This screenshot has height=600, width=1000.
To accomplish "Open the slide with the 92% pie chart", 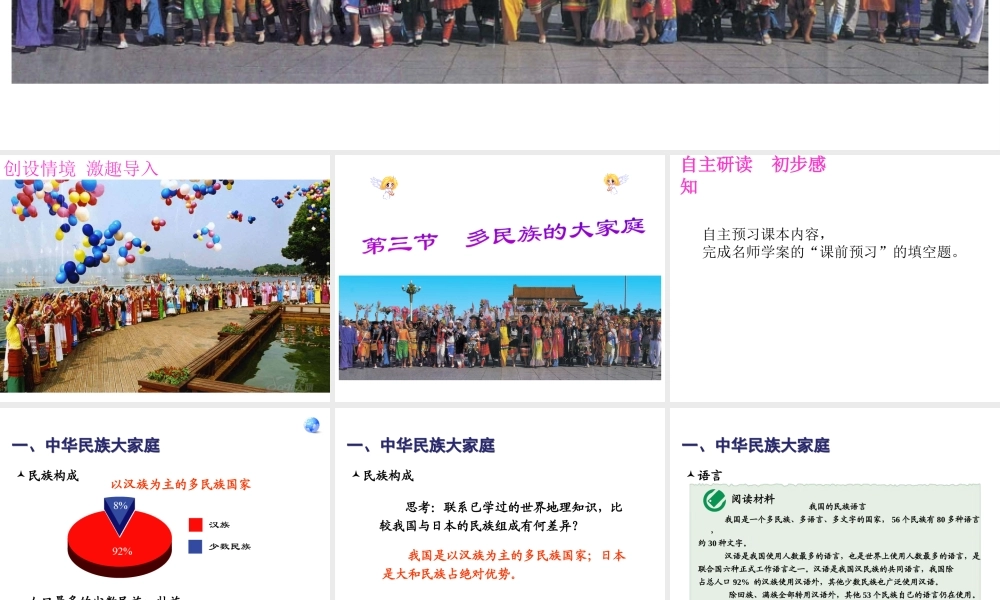I will pyautogui.click(x=165, y=504).
